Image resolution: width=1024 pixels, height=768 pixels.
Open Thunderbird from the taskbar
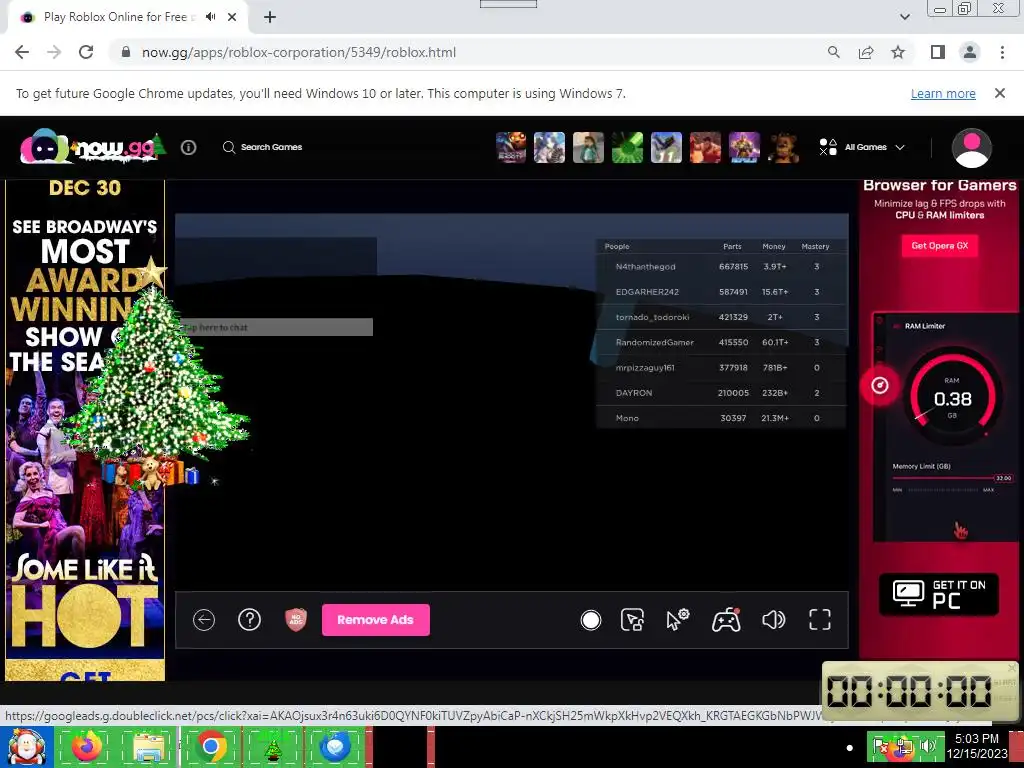(x=335, y=746)
